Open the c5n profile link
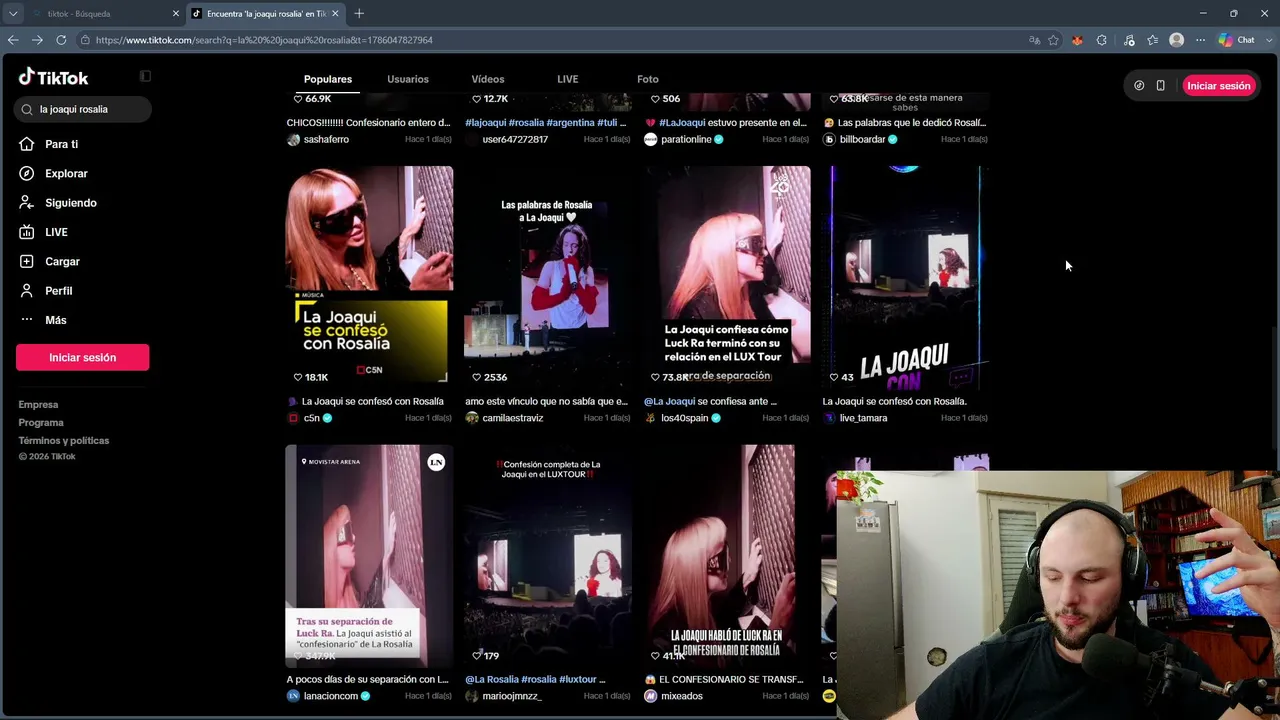Image resolution: width=1280 pixels, height=720 pixels. click(312, 418)
